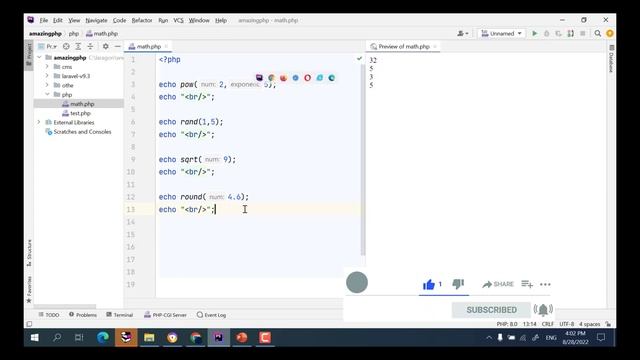Open the View menu
Screen dimensions: 640x360
[74, 20]
